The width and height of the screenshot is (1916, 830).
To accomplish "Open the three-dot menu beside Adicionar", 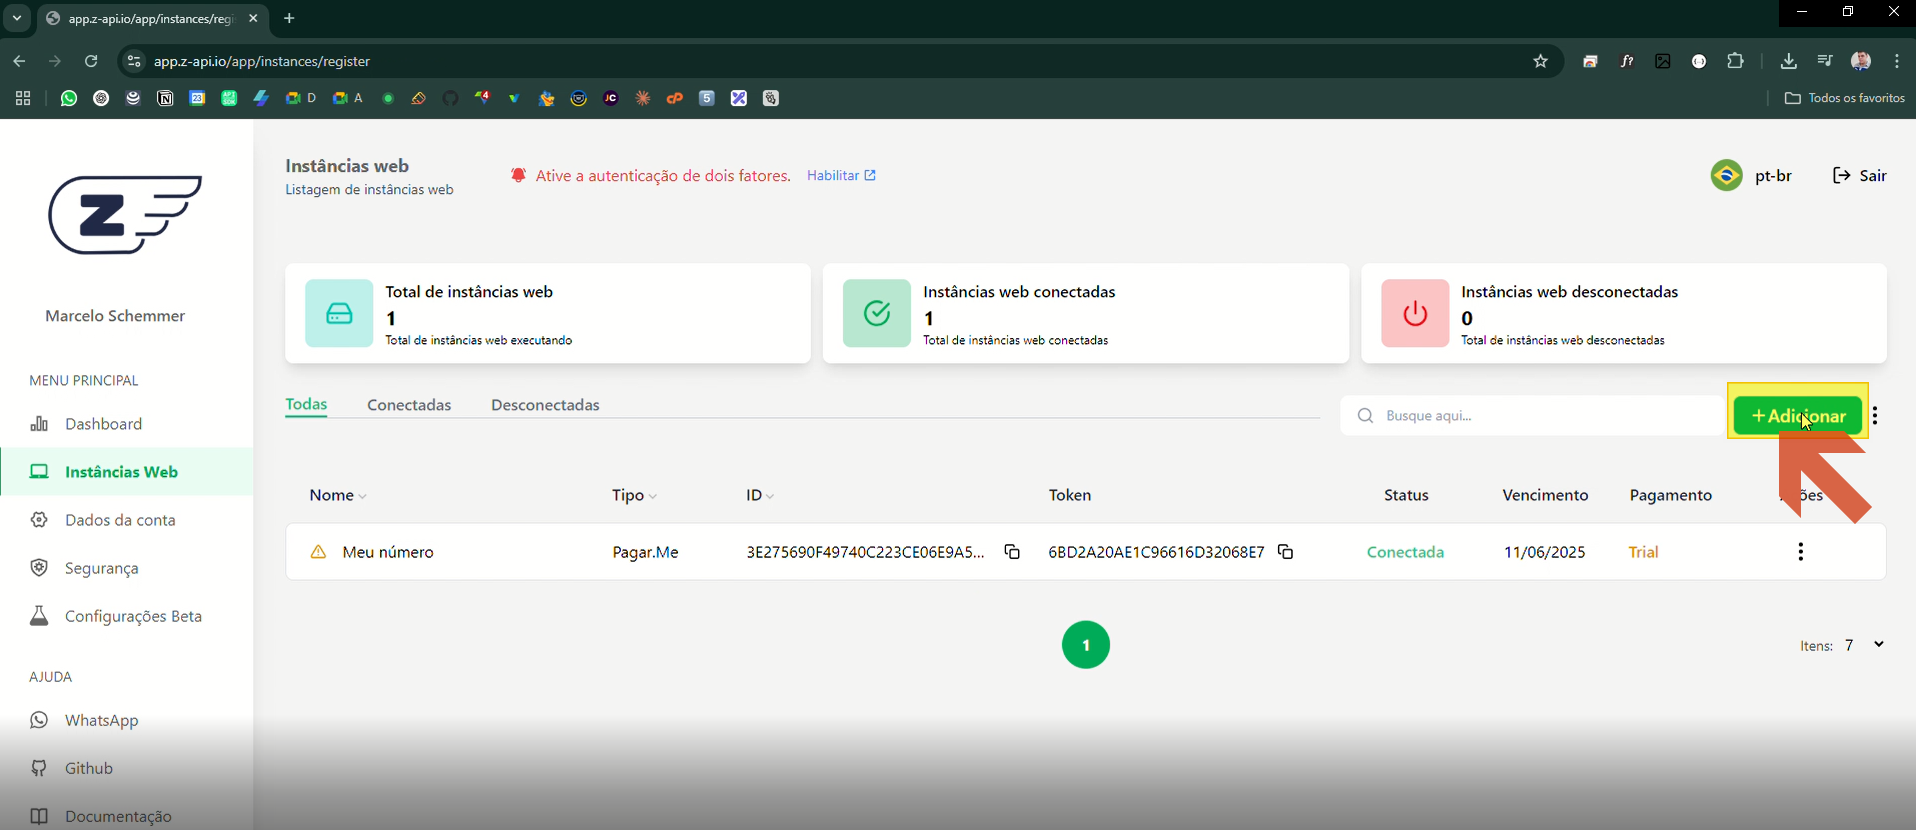I will [1875, 416].
